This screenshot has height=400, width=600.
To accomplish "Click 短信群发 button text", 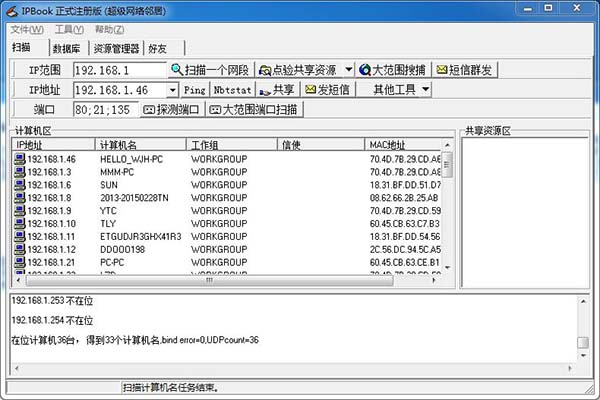I will pos(470,70).
